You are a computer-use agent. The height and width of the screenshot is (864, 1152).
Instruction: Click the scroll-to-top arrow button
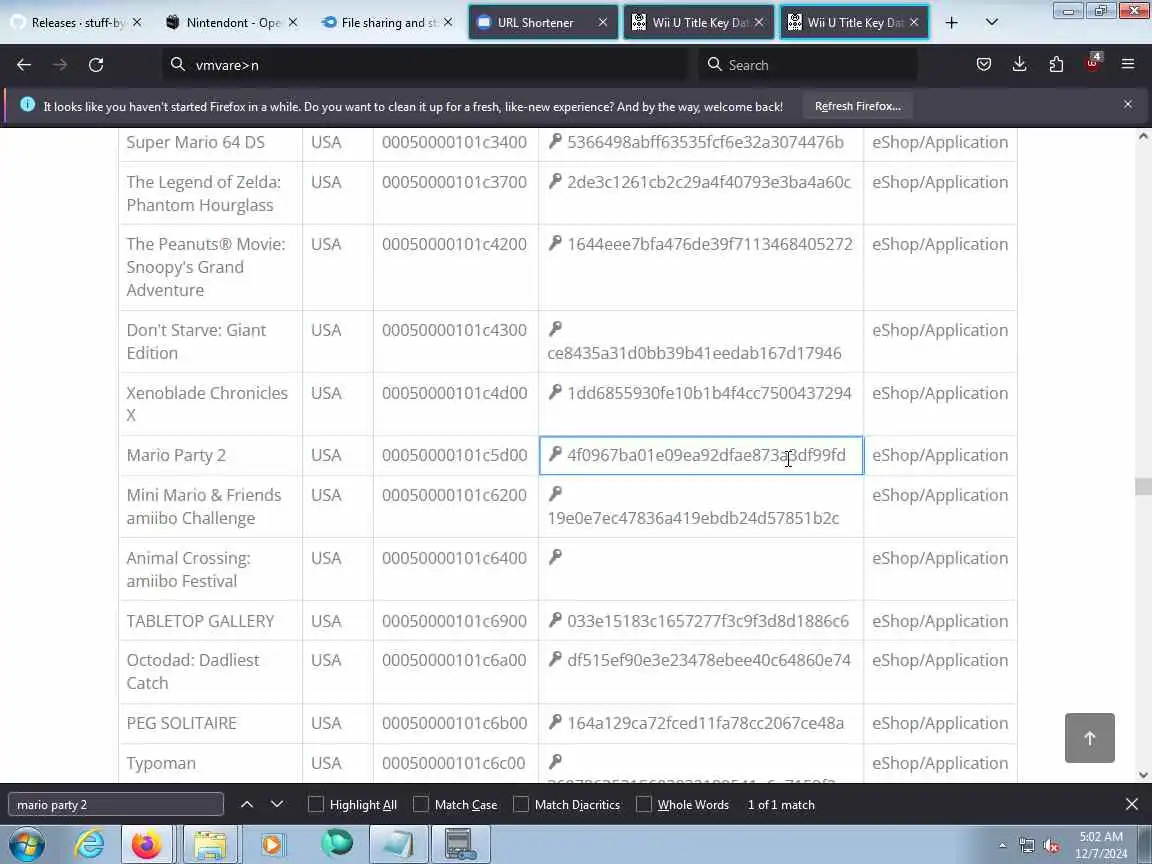(1090, 738)
